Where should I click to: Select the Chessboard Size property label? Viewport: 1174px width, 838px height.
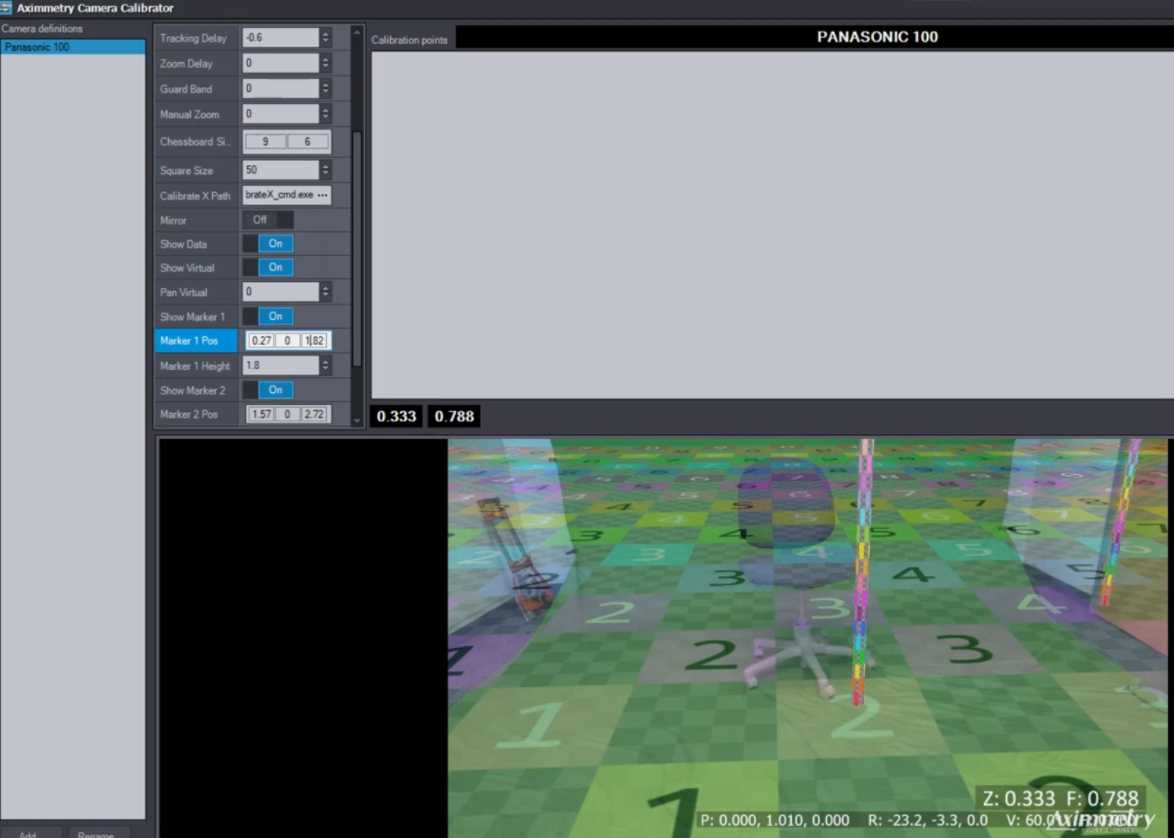(195, 142)
